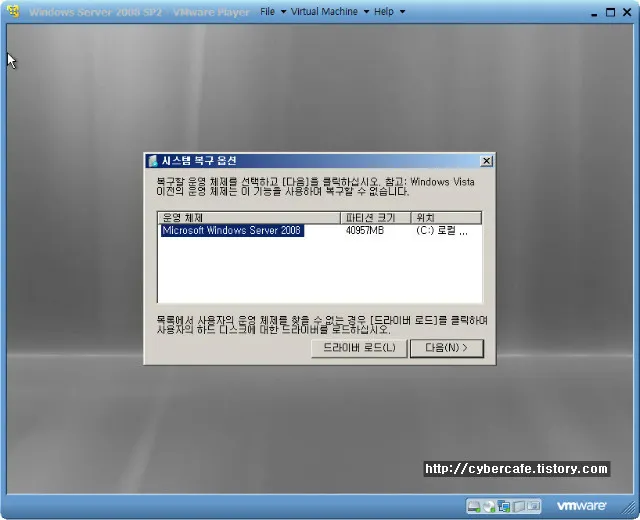Click the hard disk device icon in VMware status bar
The height and width of the screenshot is (520, 640).
474,507
